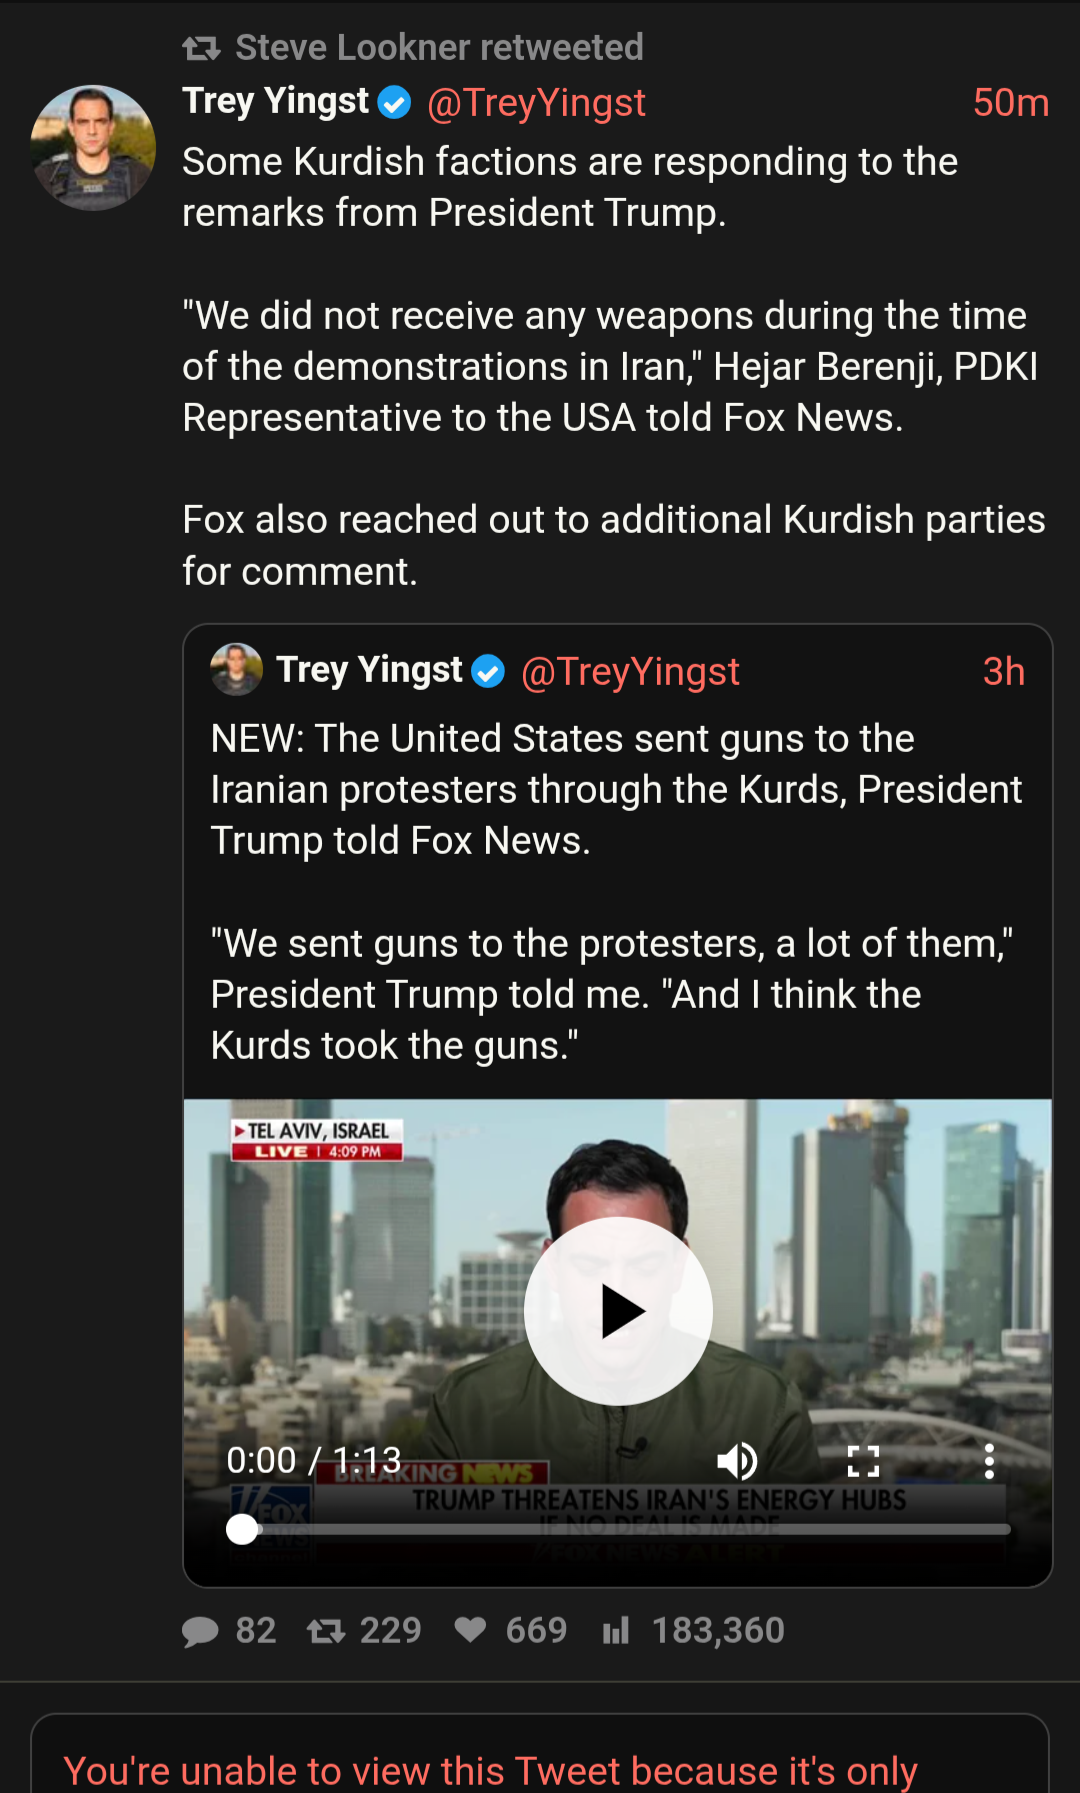
Task: Open Trey Yingst's large profile avatar
Action: click(93, 148)
